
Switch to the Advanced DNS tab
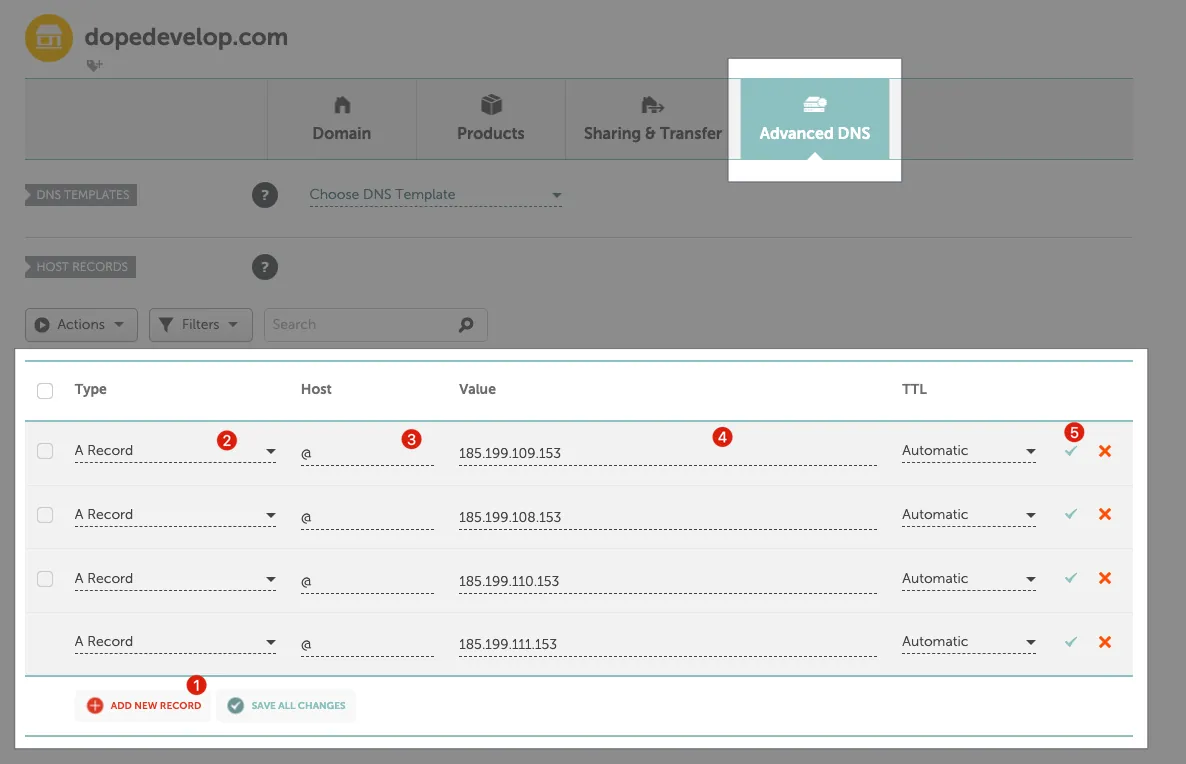pos(814,119)
